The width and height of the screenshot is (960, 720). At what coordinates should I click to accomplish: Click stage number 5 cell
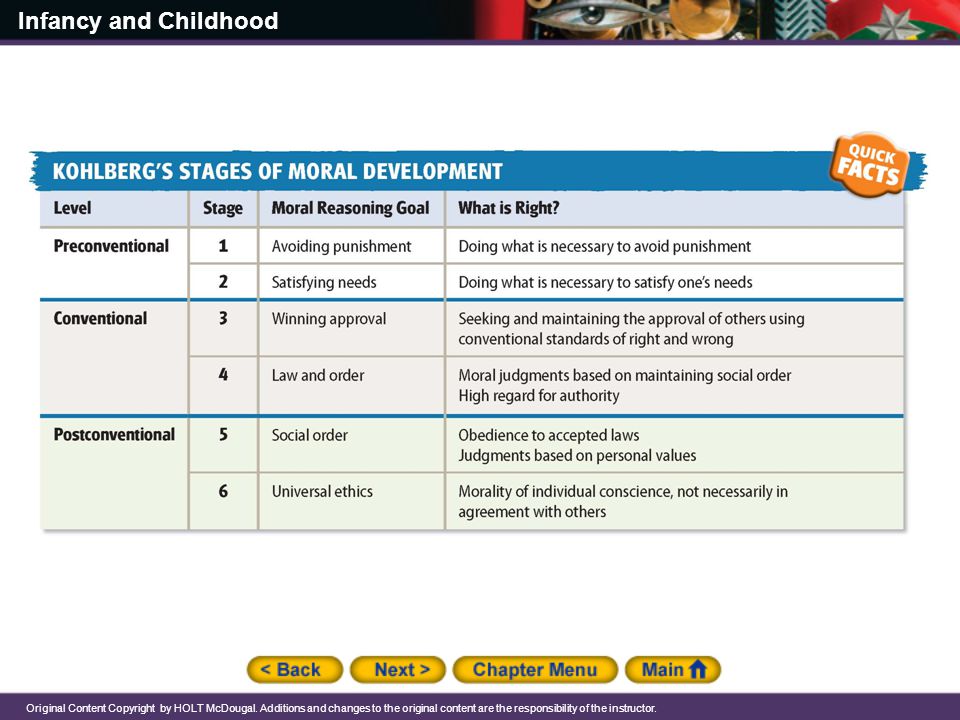point(223,444)
